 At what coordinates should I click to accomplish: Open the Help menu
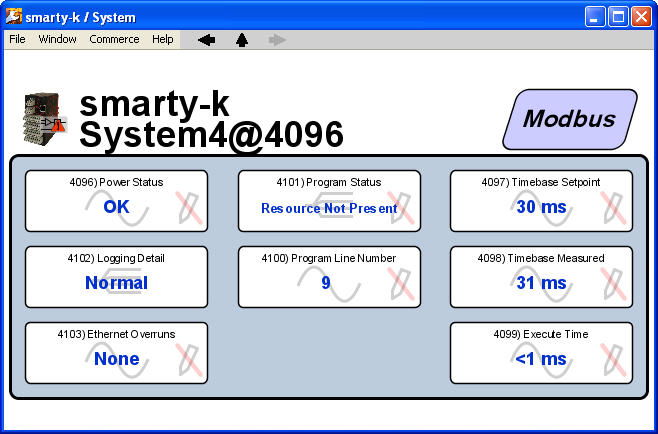163,39
